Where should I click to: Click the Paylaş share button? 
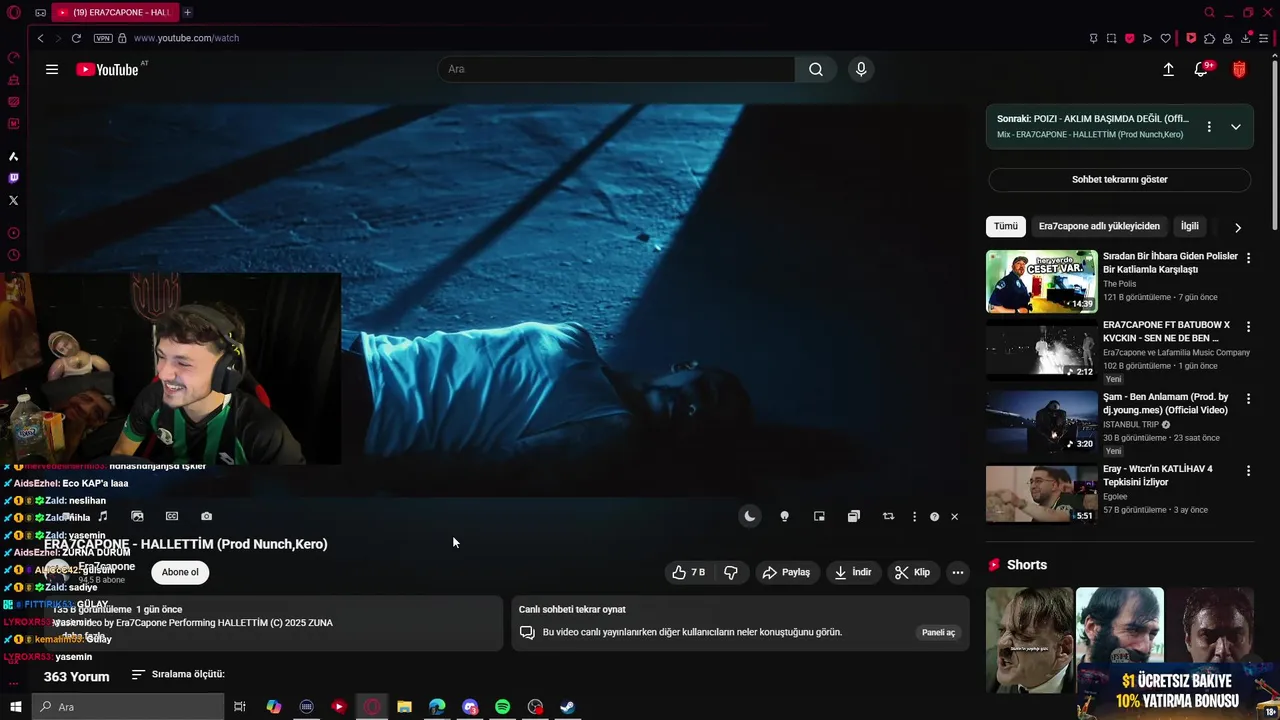[x=786, y=572]
